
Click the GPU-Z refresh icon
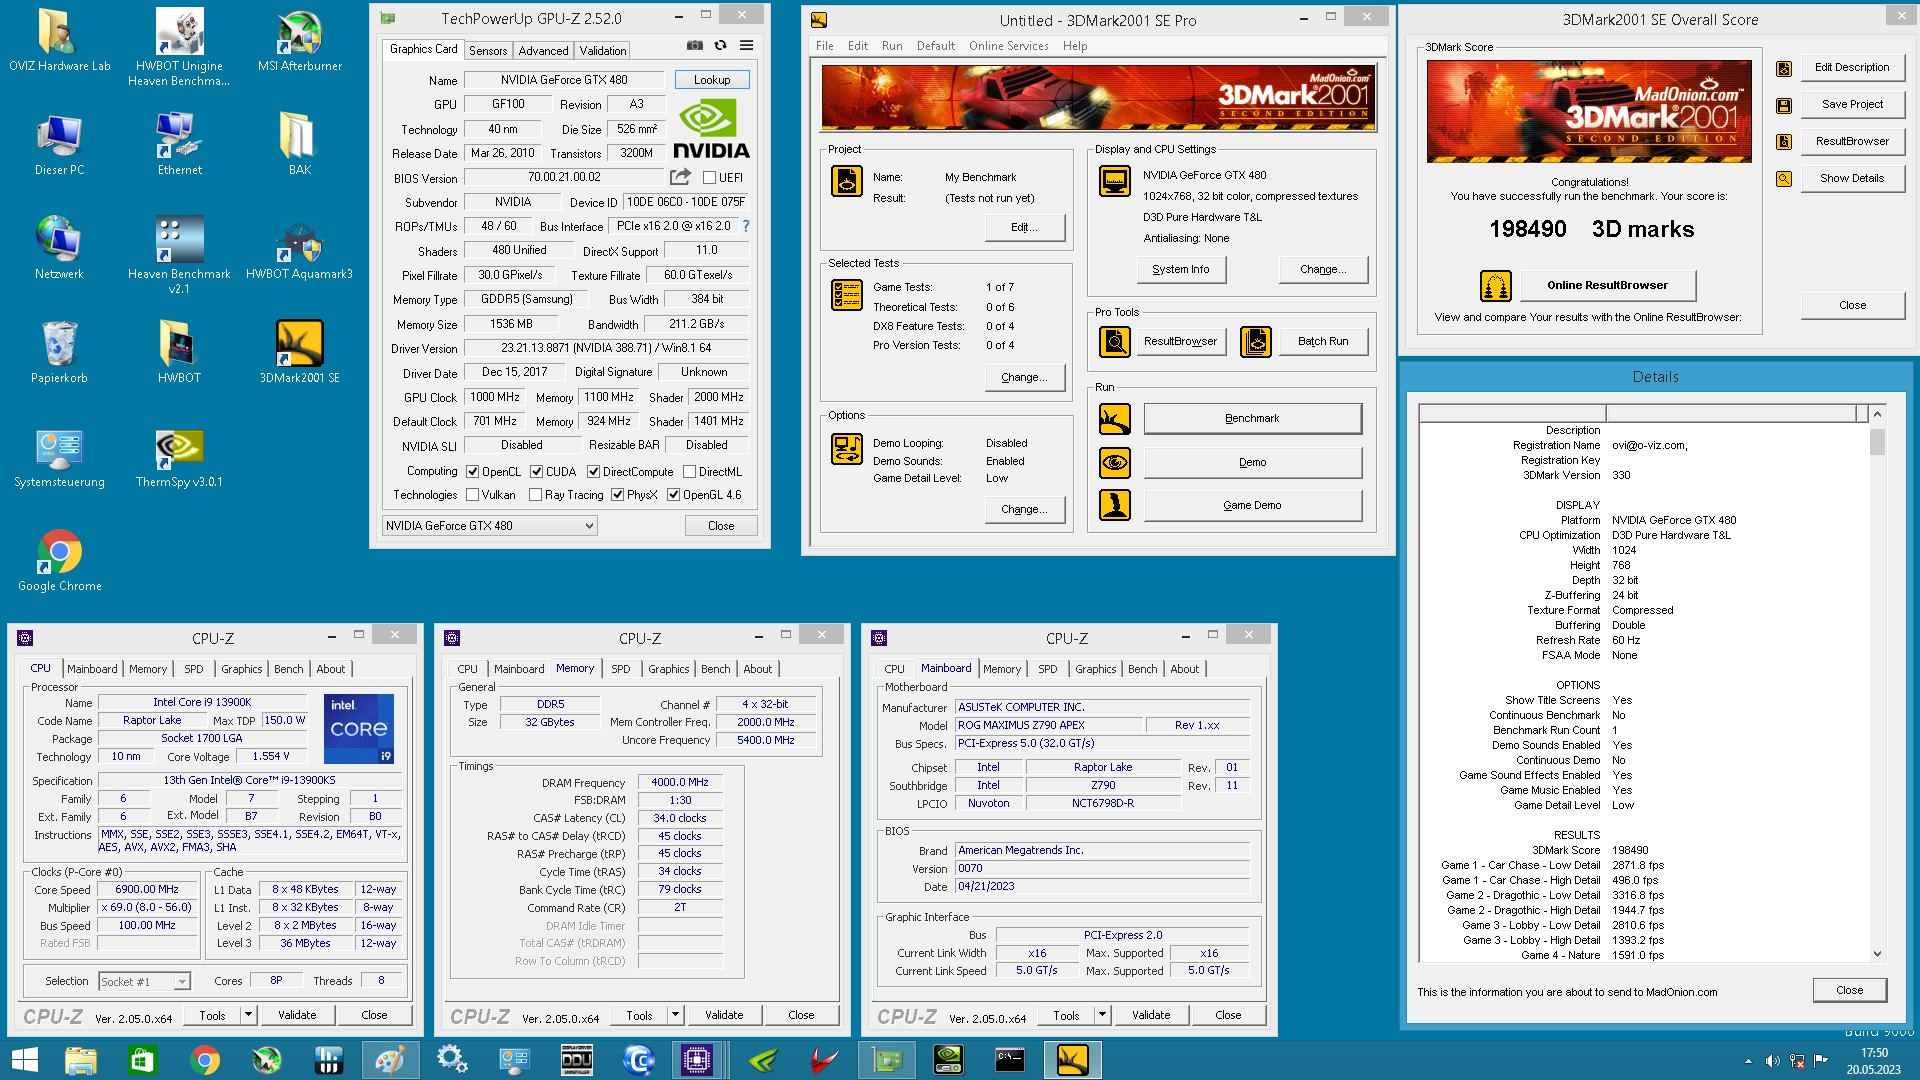point(720,46)
